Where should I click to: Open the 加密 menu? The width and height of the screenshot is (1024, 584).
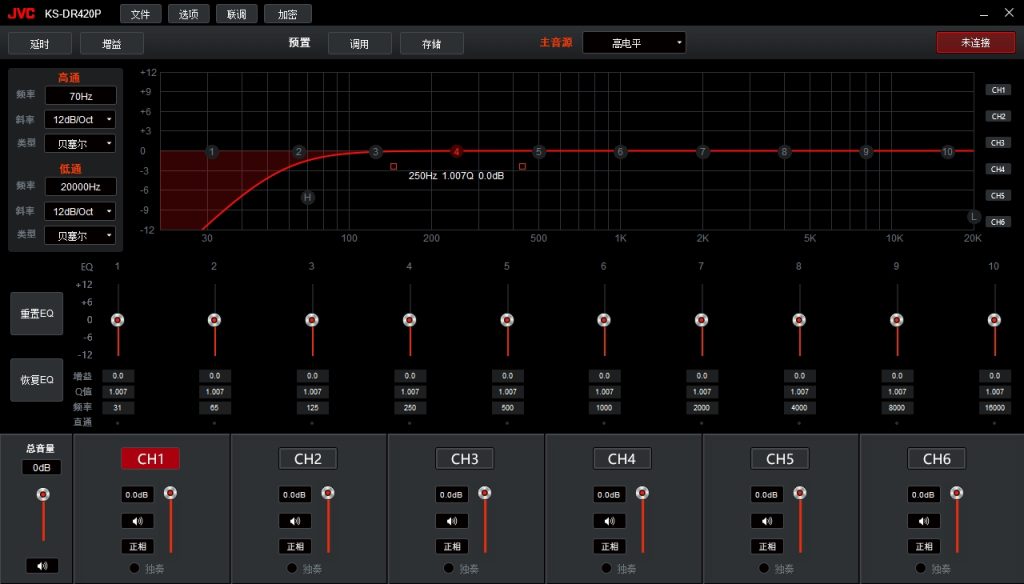287,14
